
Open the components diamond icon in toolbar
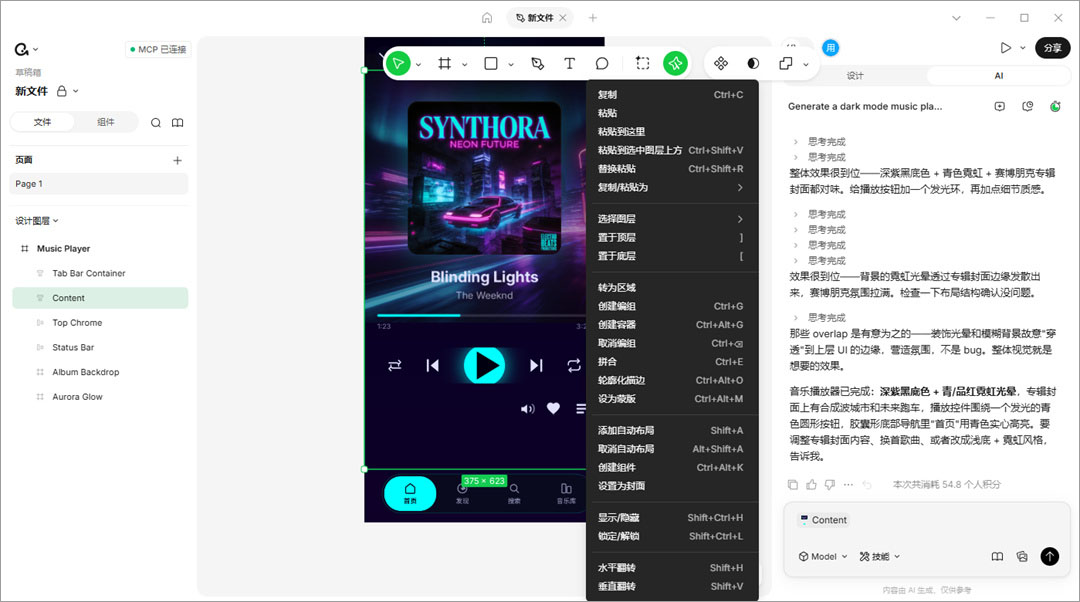(720, 63)
